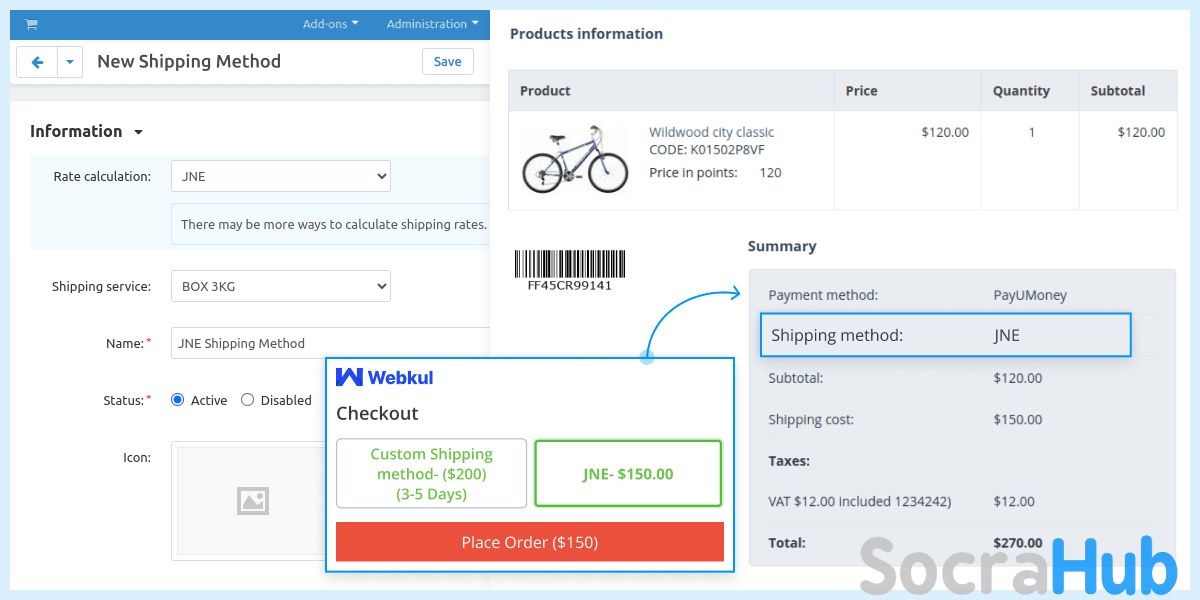Click the New Shipping Method page title

[189, 61]
